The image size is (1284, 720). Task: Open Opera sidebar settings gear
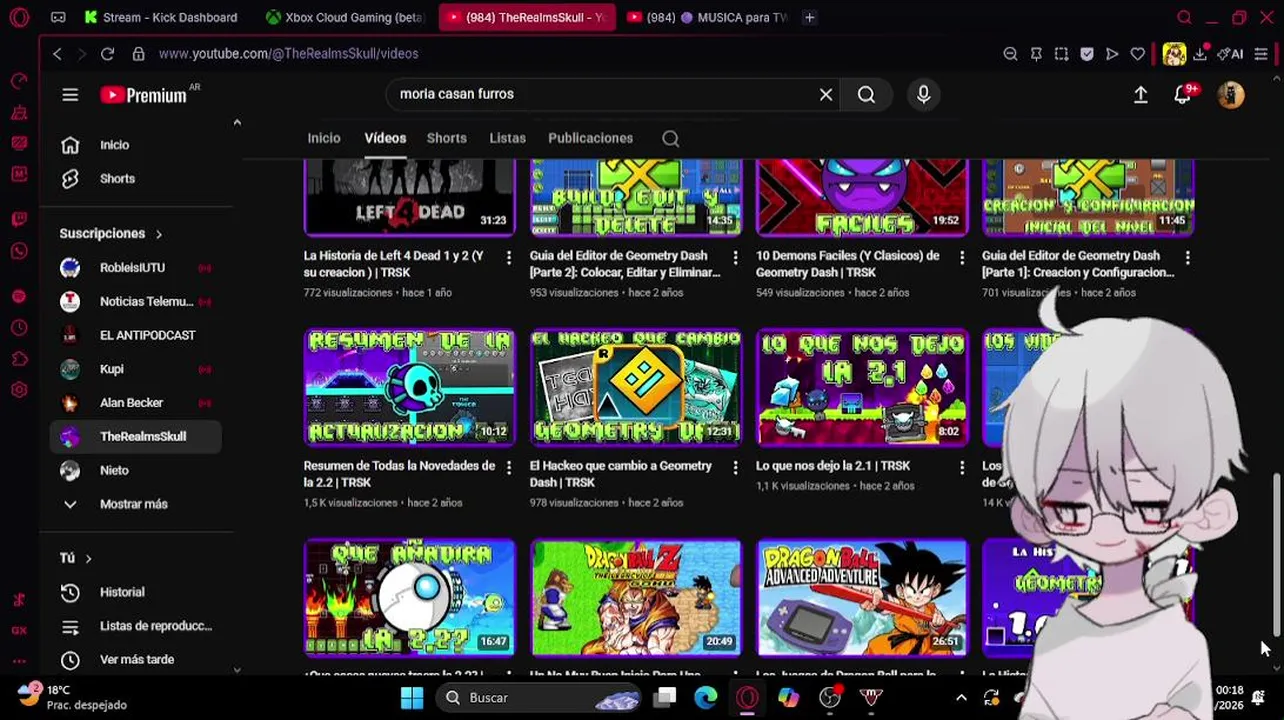(19, 390)
